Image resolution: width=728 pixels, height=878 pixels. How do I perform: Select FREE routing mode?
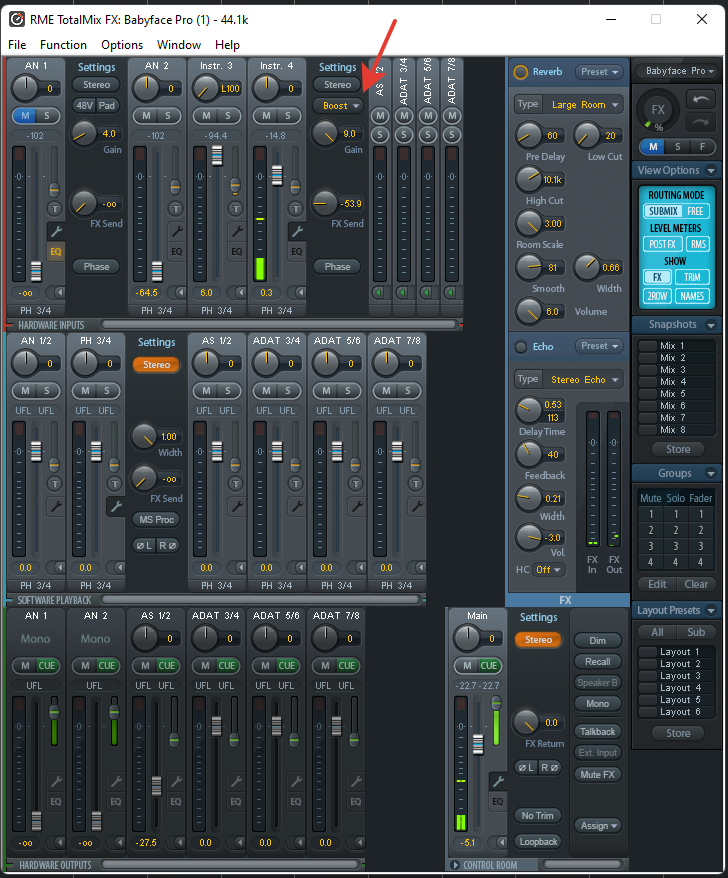(x=695, y=211)
